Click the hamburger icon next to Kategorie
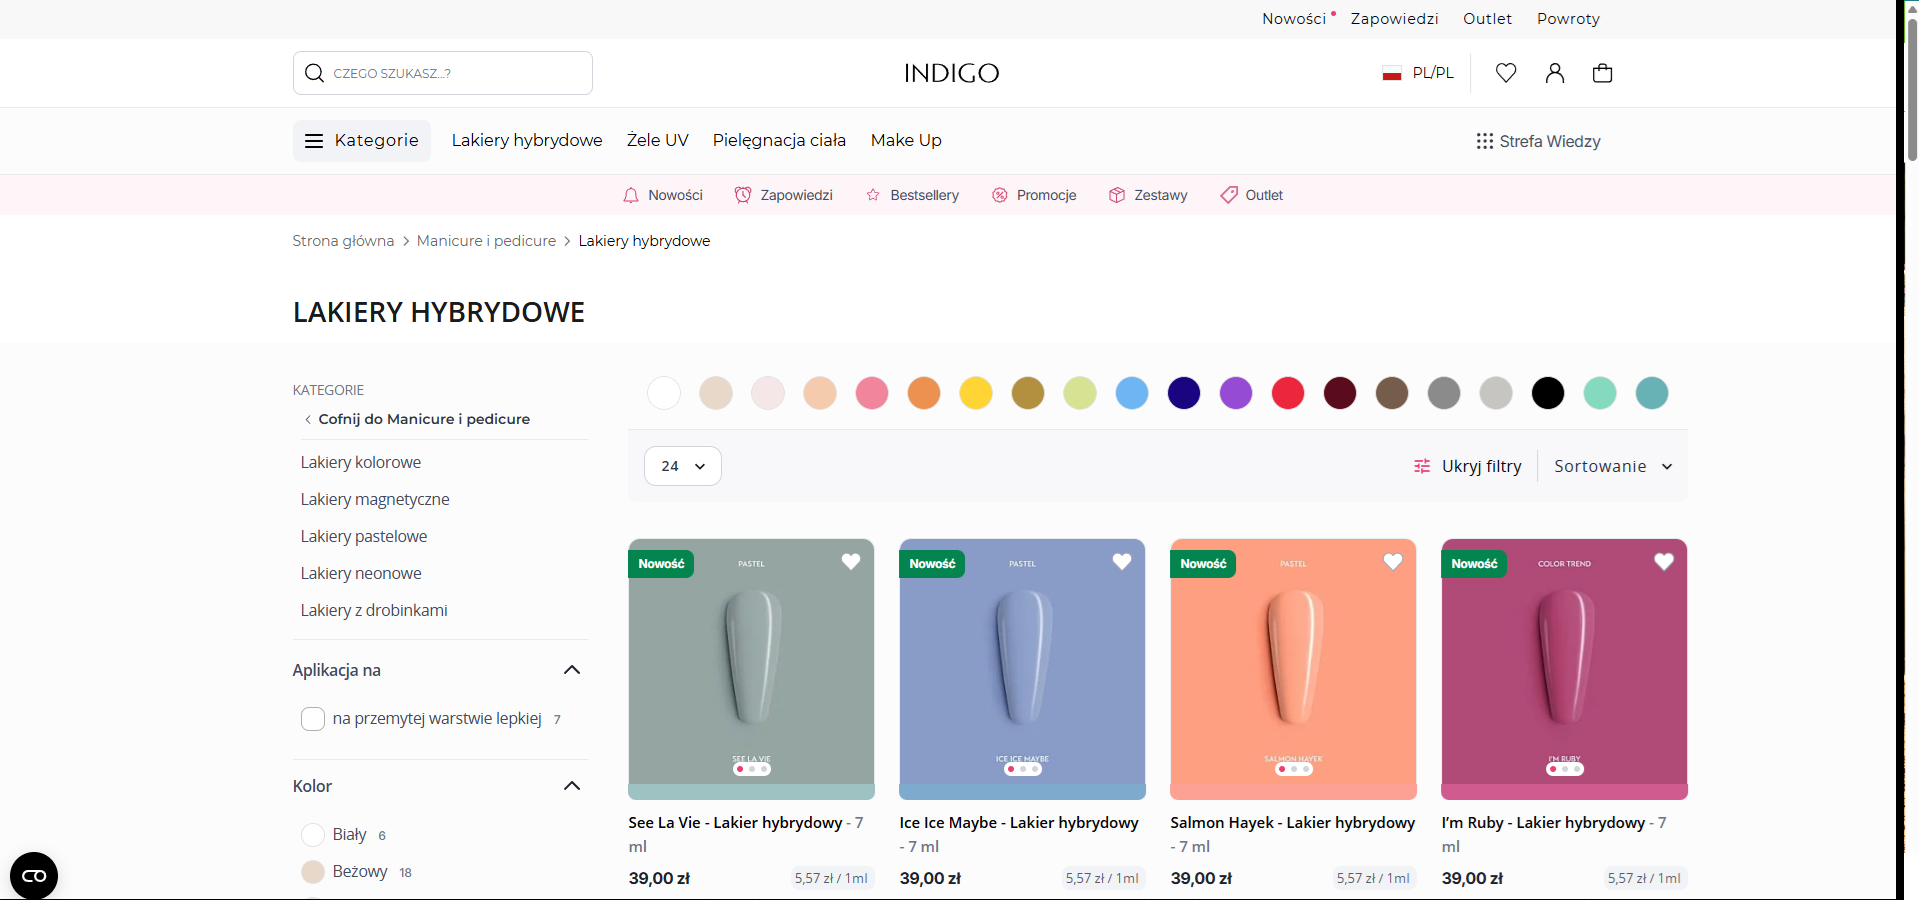Viewport: 1919px width, 900px height. 314,141
